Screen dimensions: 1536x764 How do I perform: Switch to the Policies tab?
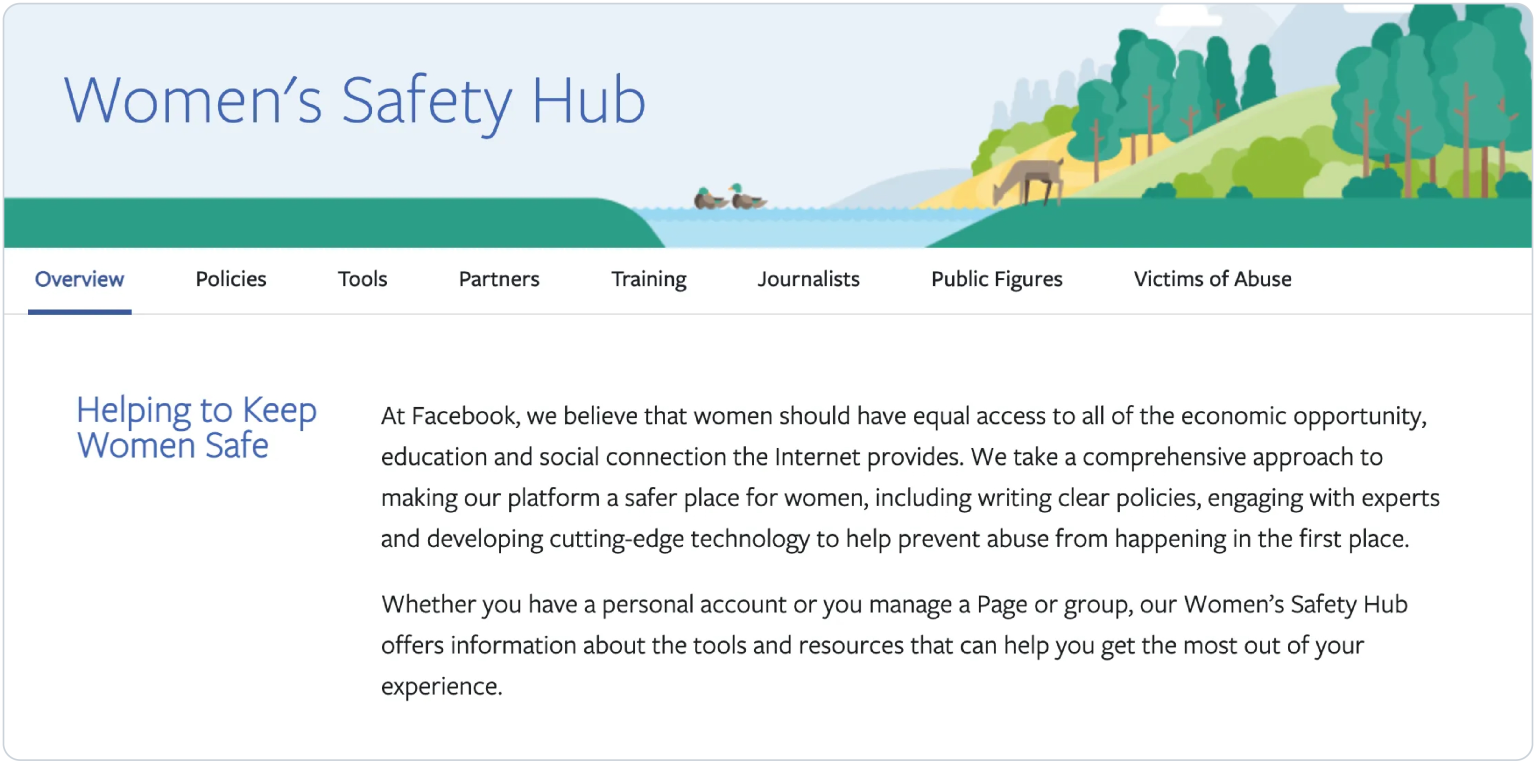tap(230, 279)
